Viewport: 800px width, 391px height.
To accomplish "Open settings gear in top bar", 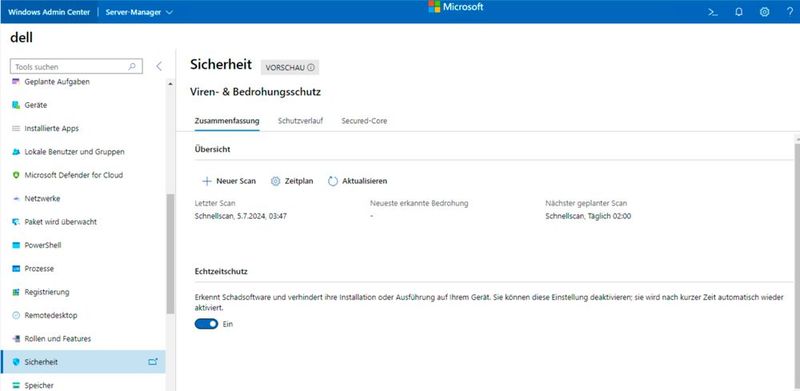I will (764, 12).
